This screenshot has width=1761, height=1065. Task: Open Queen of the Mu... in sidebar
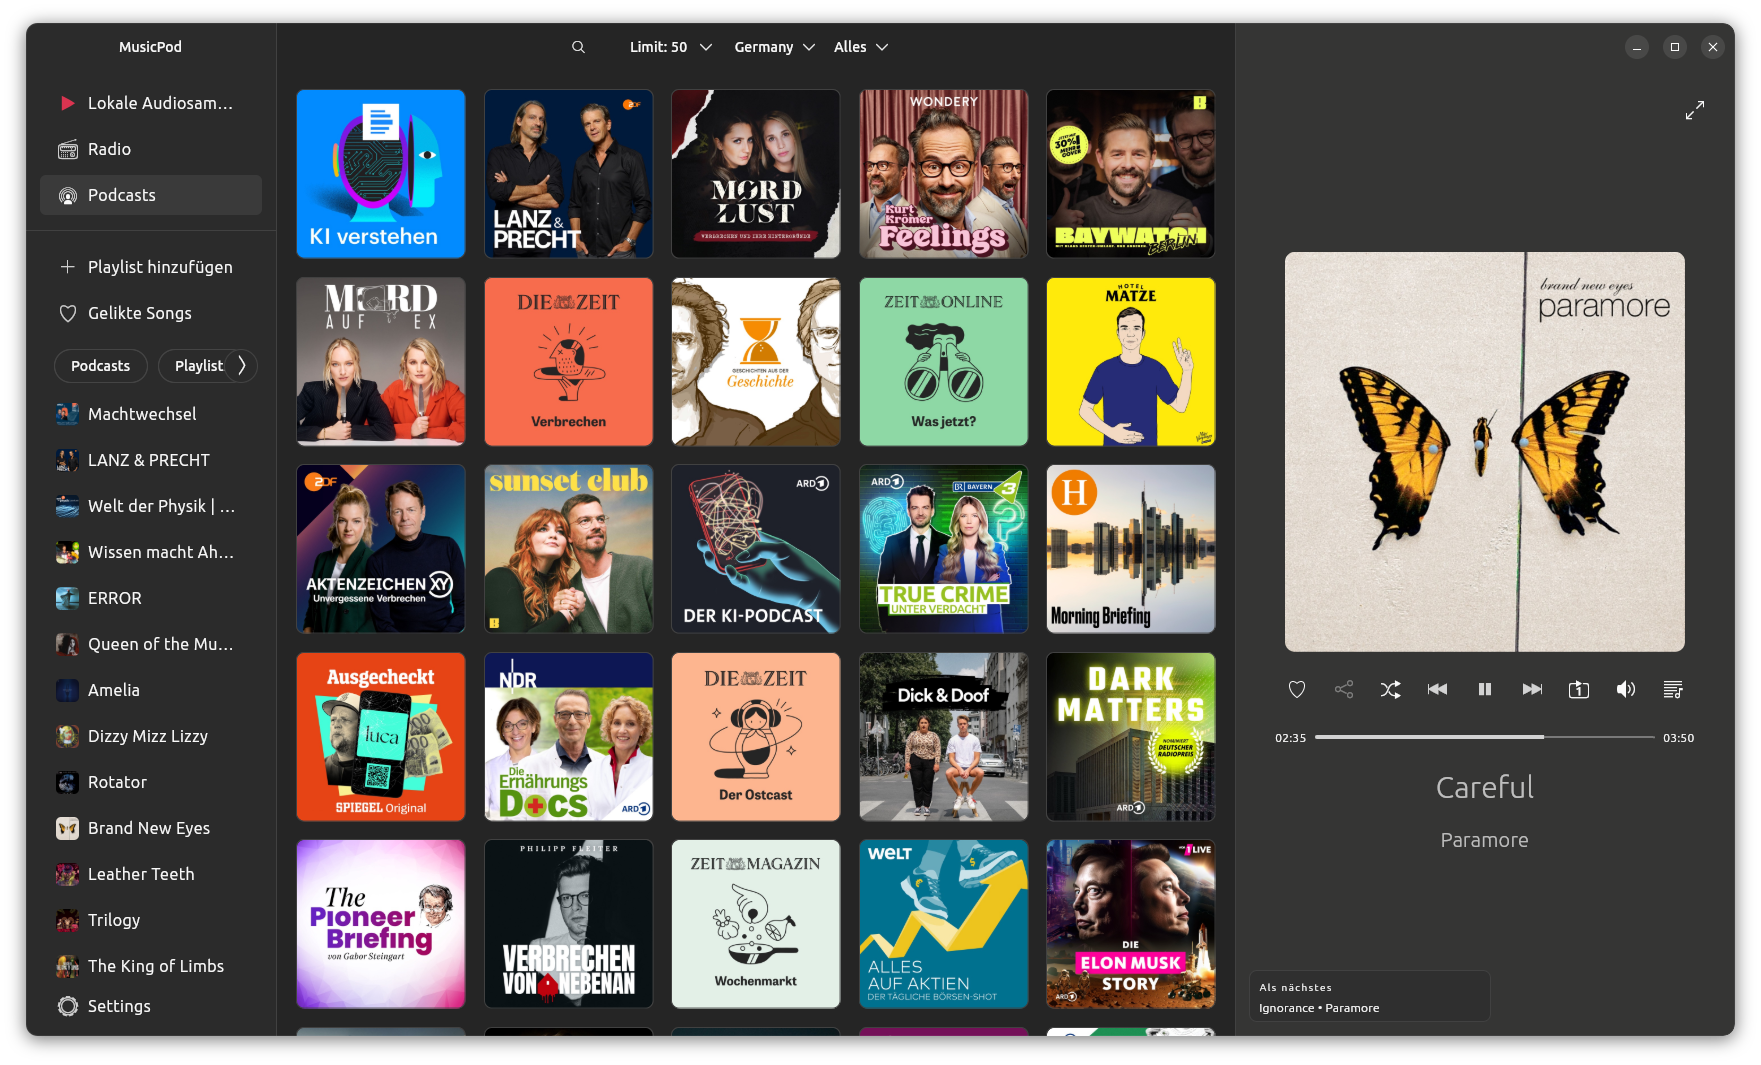coord(151,644)
